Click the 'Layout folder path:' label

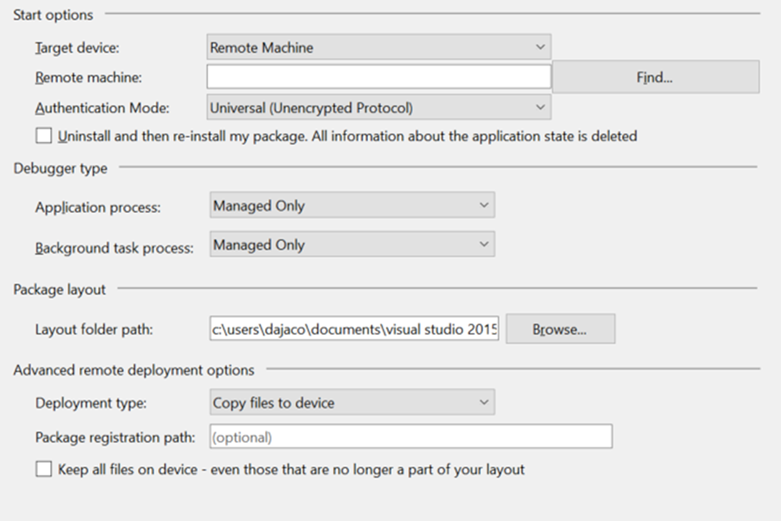pos(94,329)
